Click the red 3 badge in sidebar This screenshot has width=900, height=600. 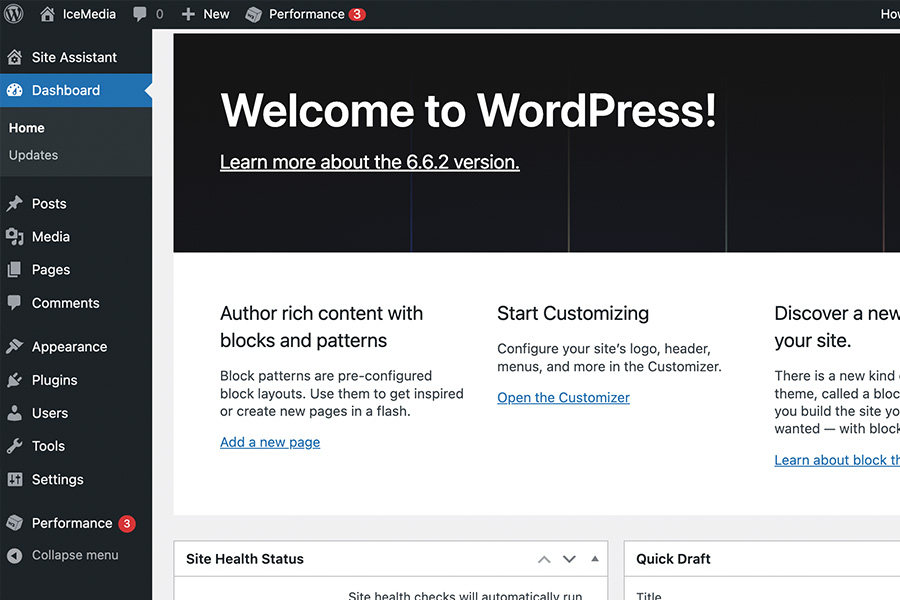pos(127,523)
